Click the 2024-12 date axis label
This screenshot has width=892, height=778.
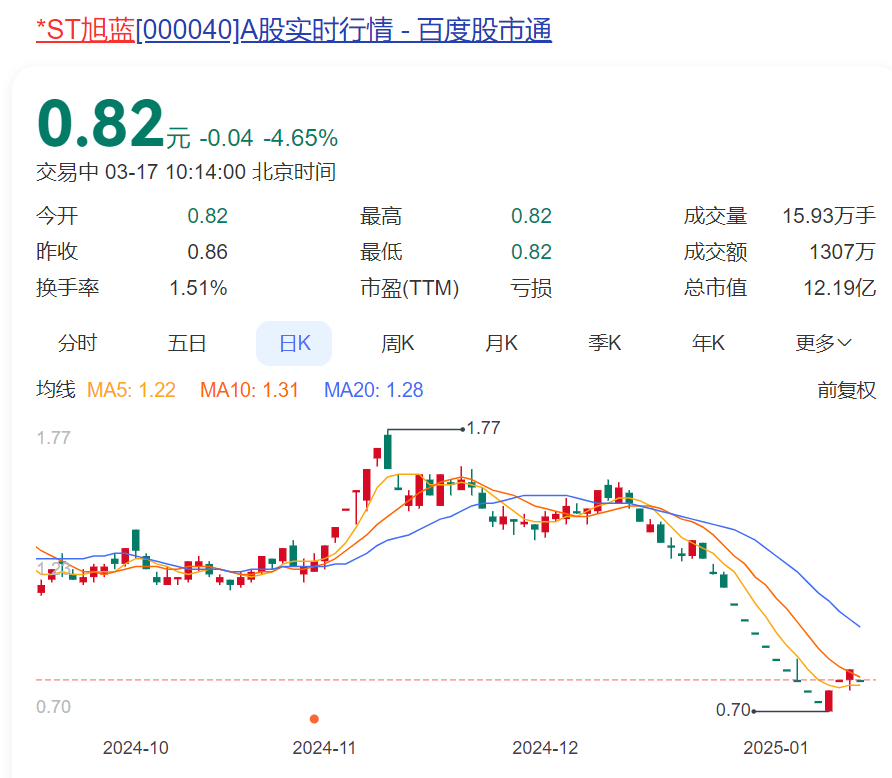[544, 747]
